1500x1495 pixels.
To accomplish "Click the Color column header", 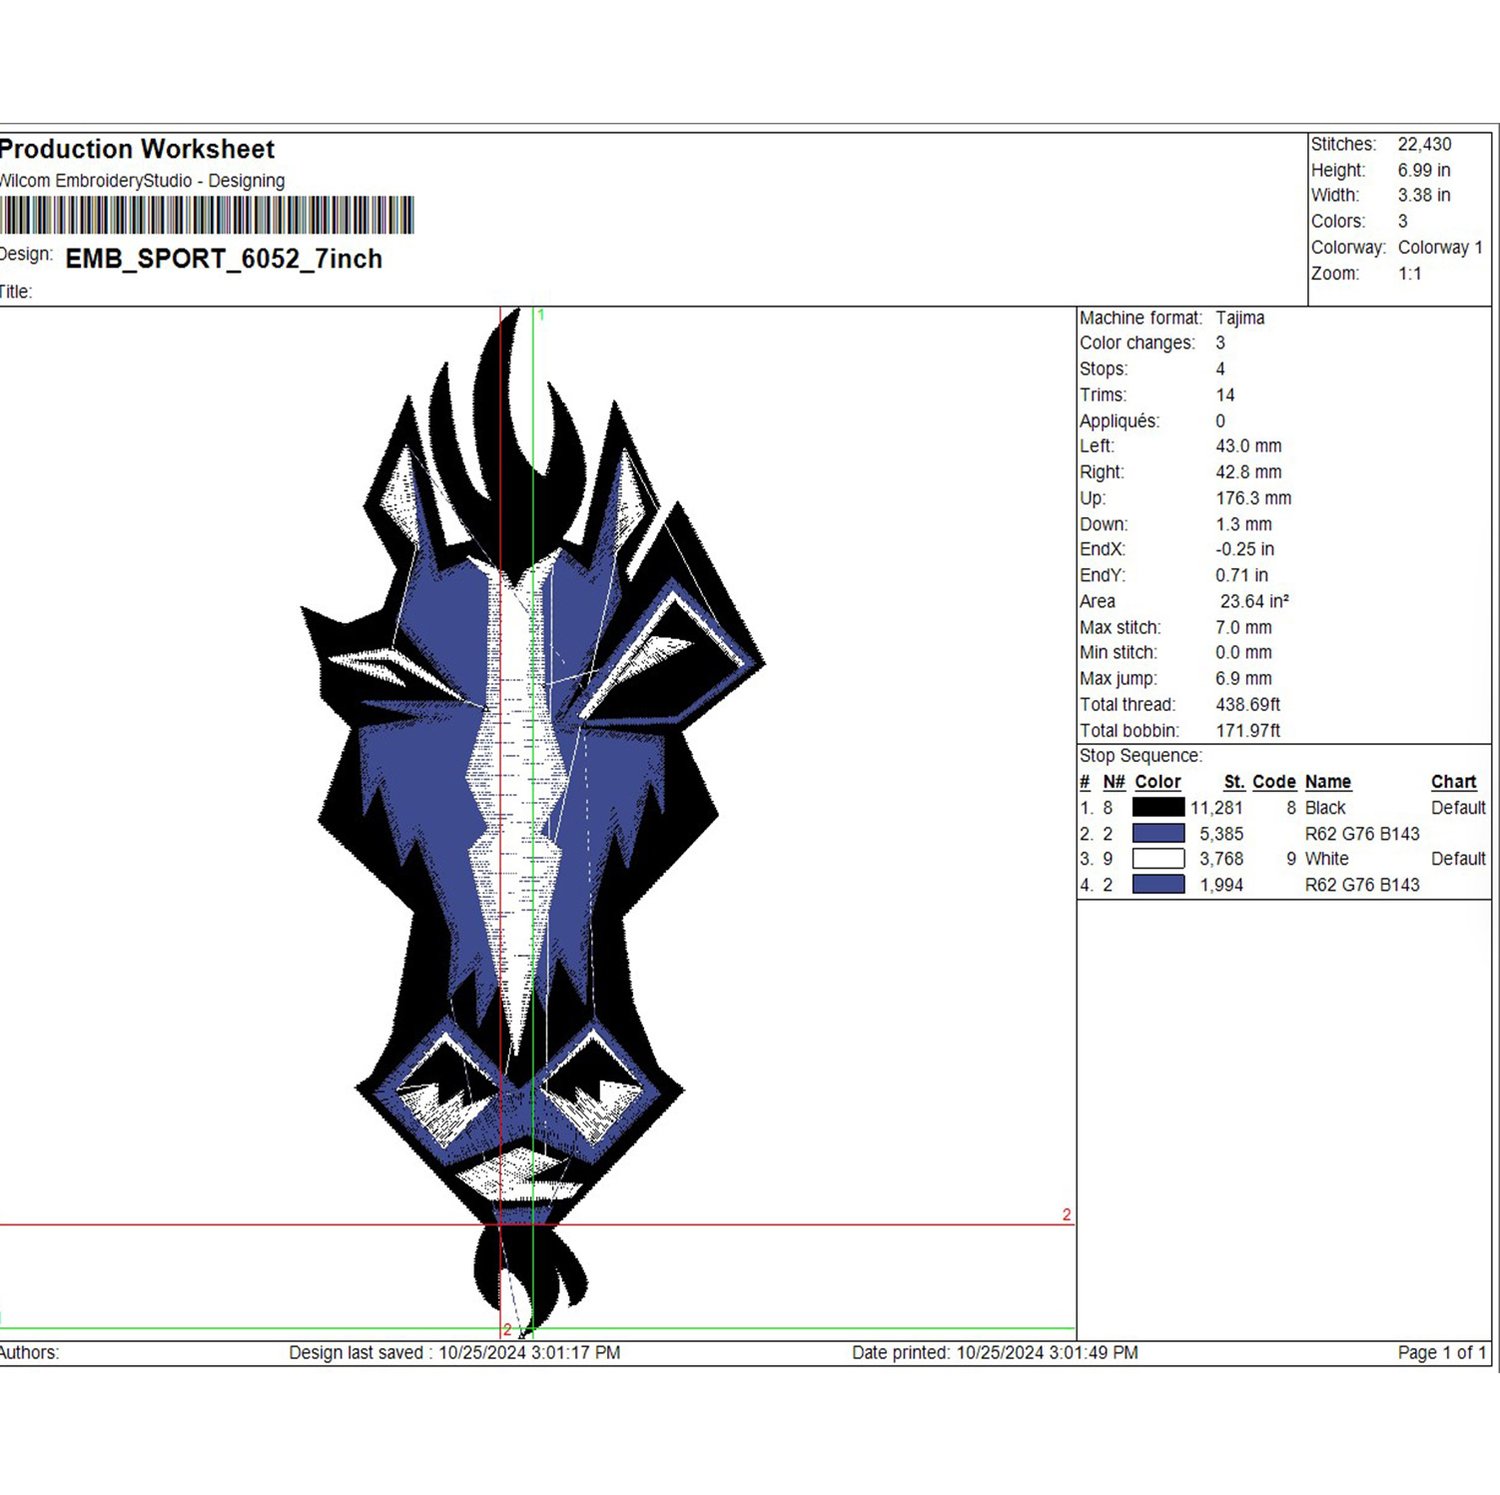I will tap(1157, 782).
